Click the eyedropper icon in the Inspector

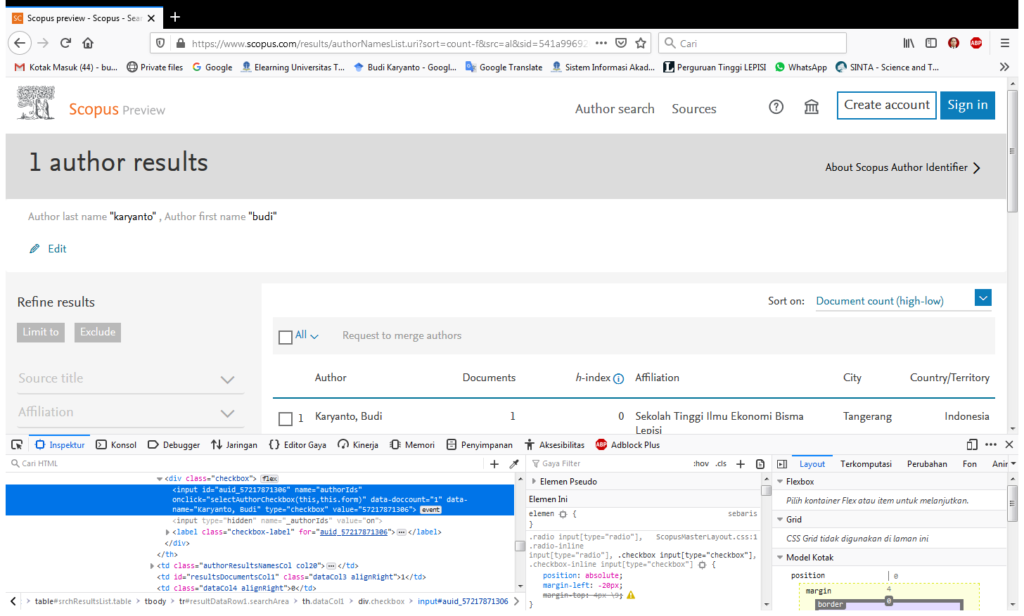pyautogui.click(x=514, y=464)
